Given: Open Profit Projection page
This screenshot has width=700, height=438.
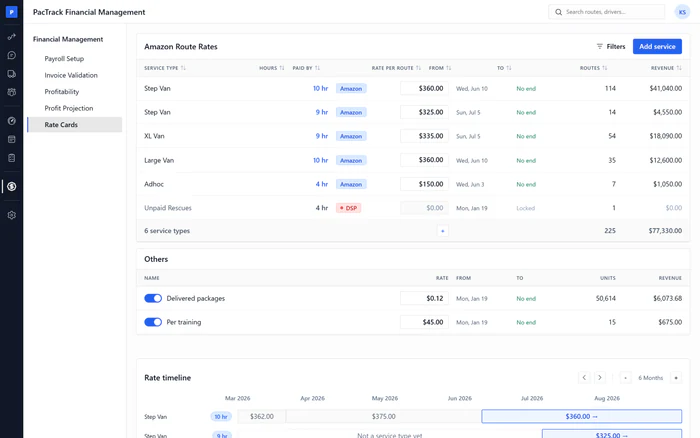Looking at the screenshot, I should click(69, 108).
